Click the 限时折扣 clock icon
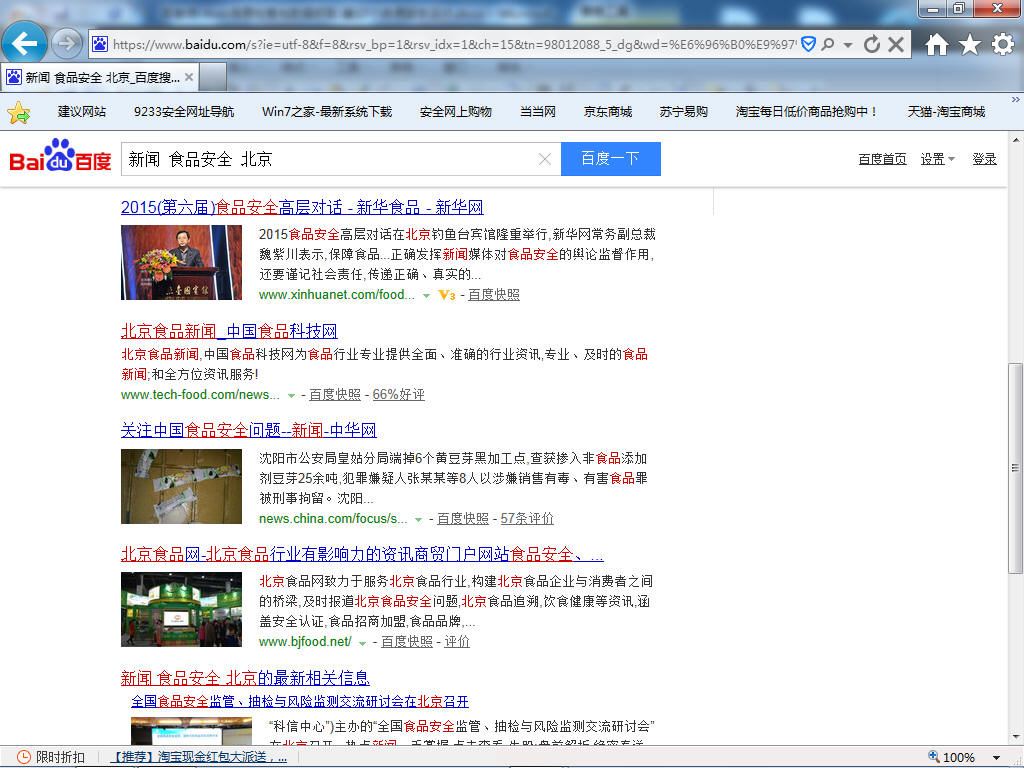The width and height of the screenshot is (1024, 768). point(24,757)
